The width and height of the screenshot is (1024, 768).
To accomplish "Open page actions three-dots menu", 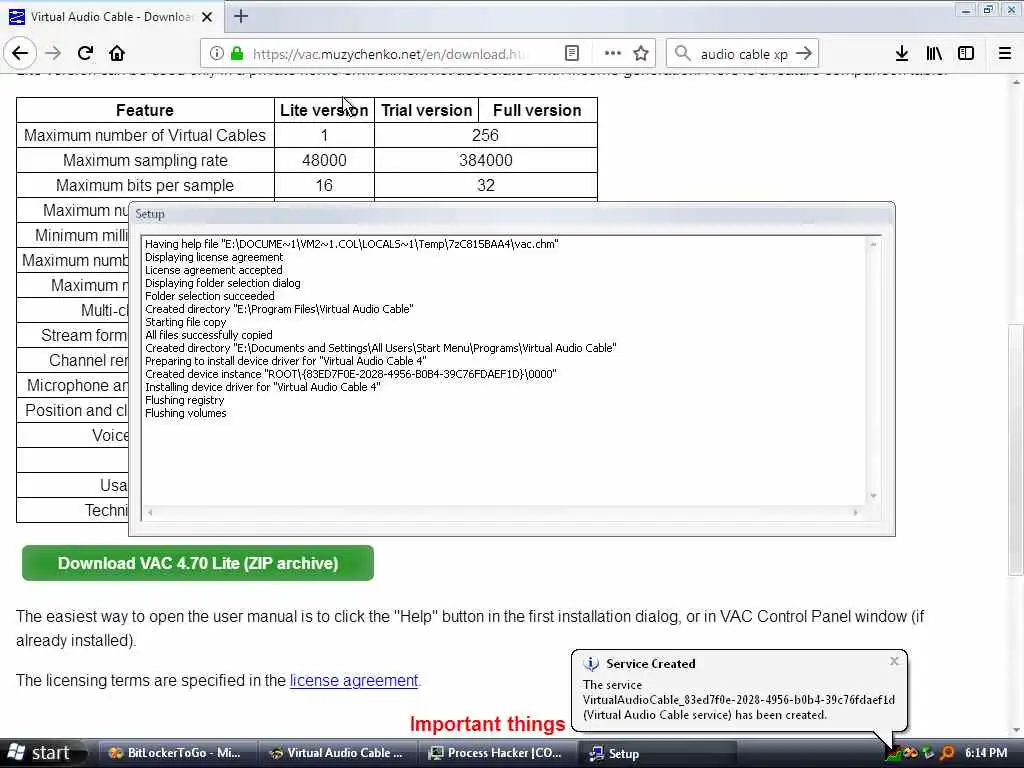I will tap(612, 54).
